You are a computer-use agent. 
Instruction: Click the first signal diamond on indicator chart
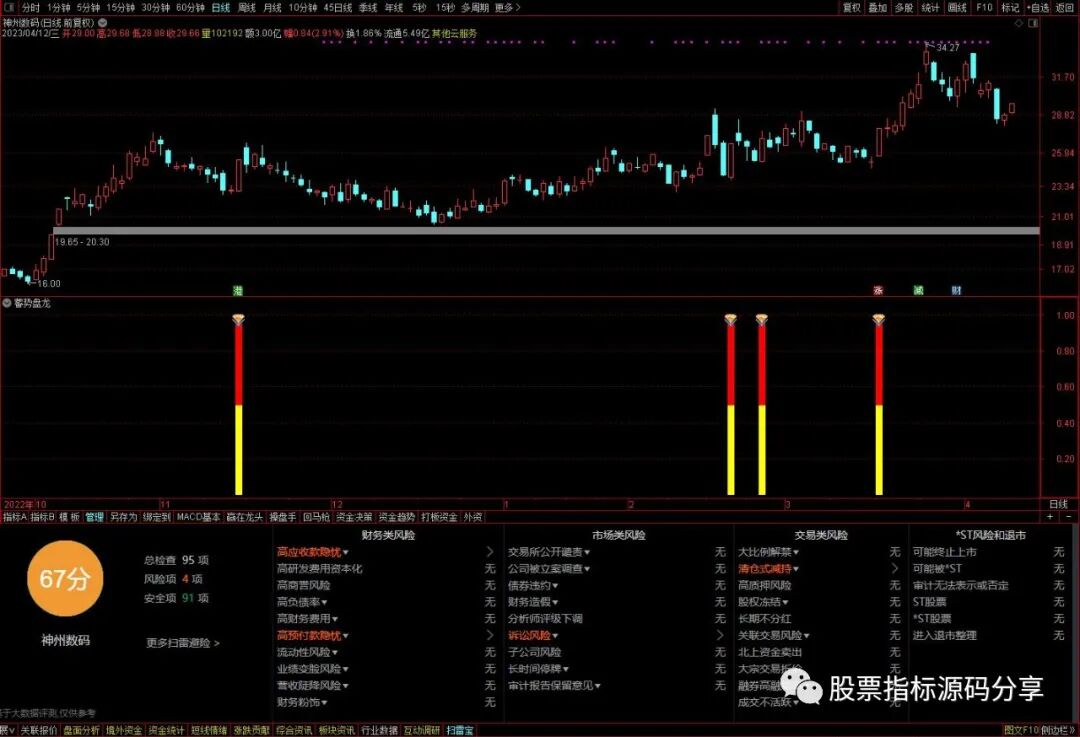click(238, 319)
